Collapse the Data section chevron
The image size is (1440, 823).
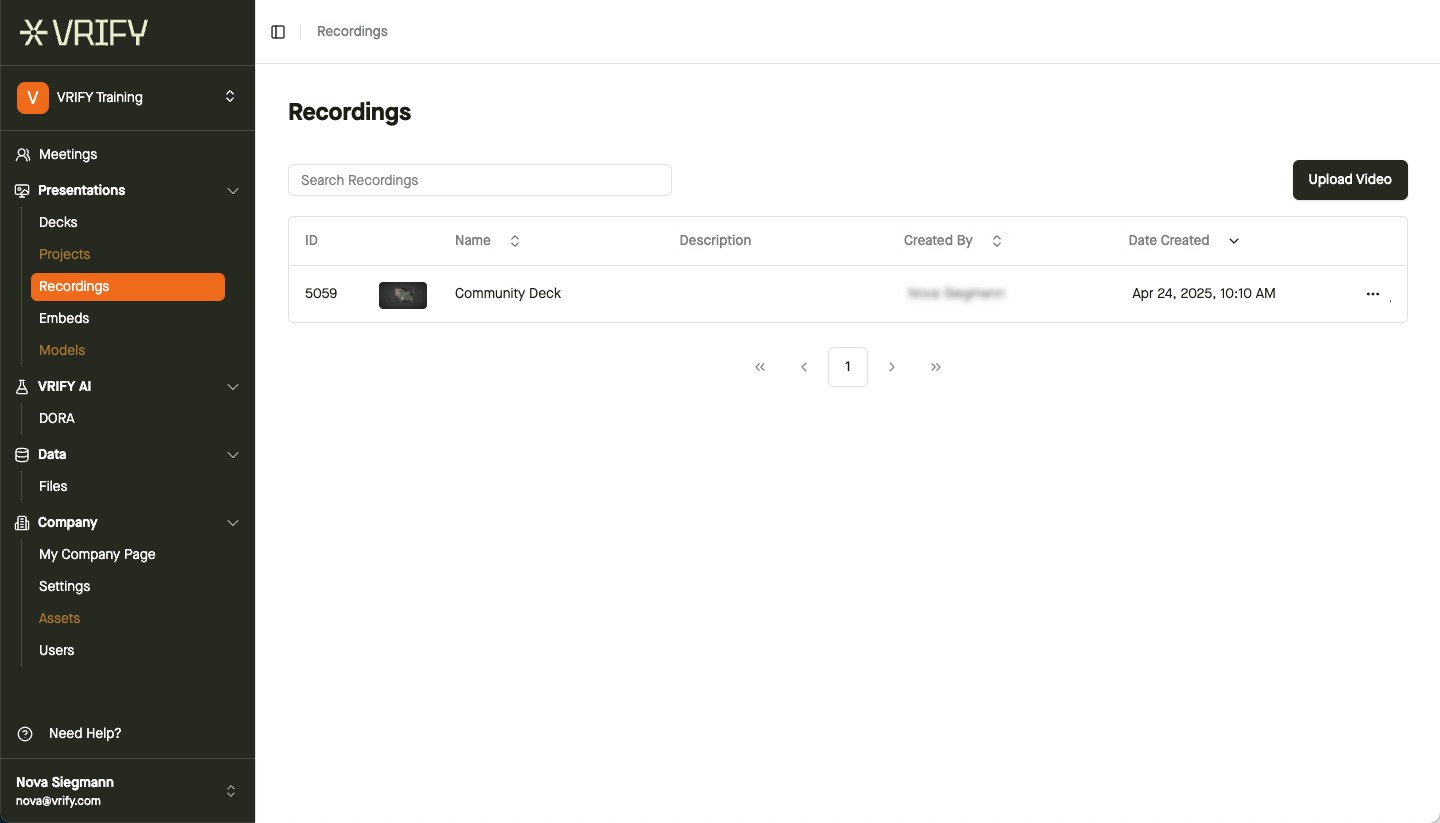pyautogui.click(x=233, y=455)
